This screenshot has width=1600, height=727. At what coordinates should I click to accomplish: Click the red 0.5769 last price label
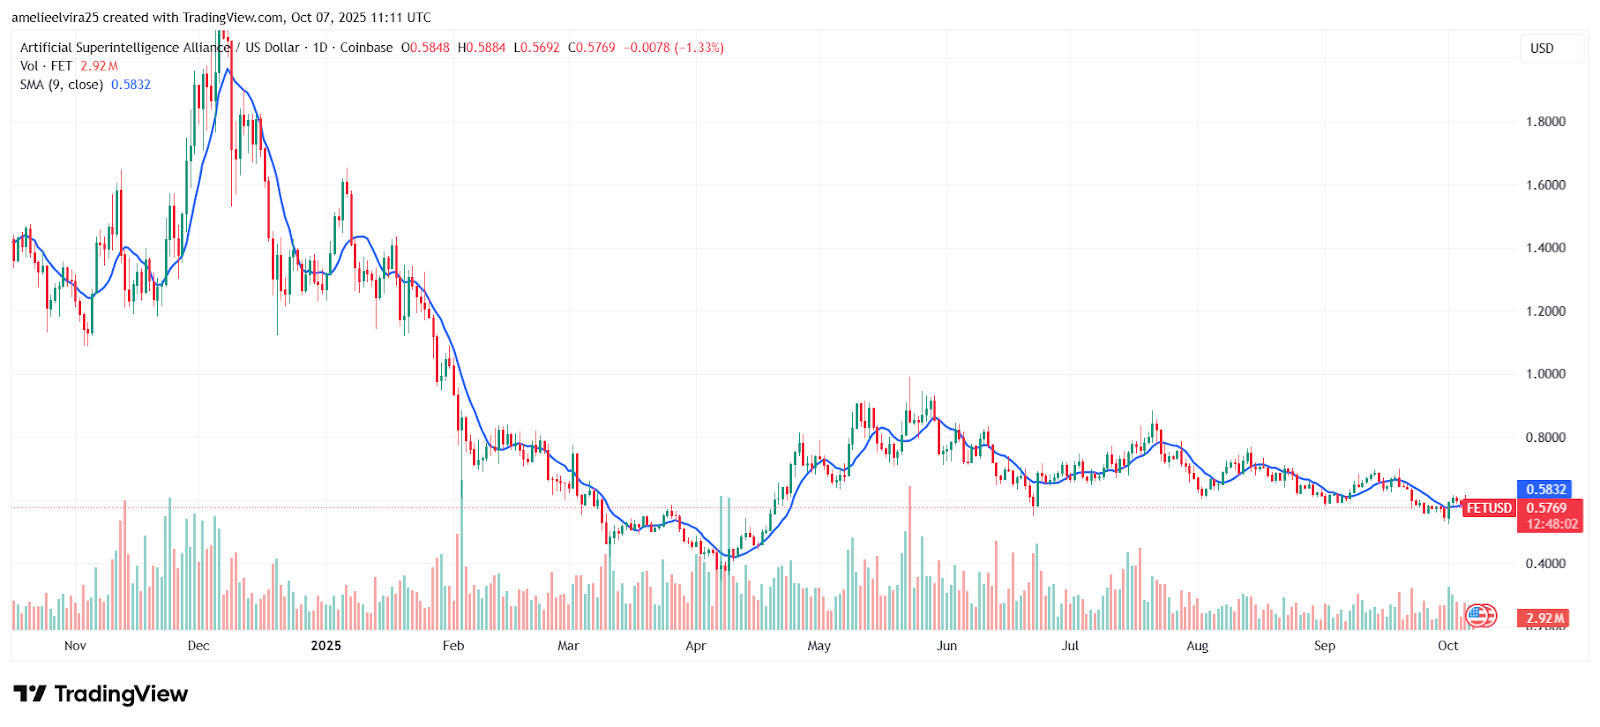point(1546,508)
